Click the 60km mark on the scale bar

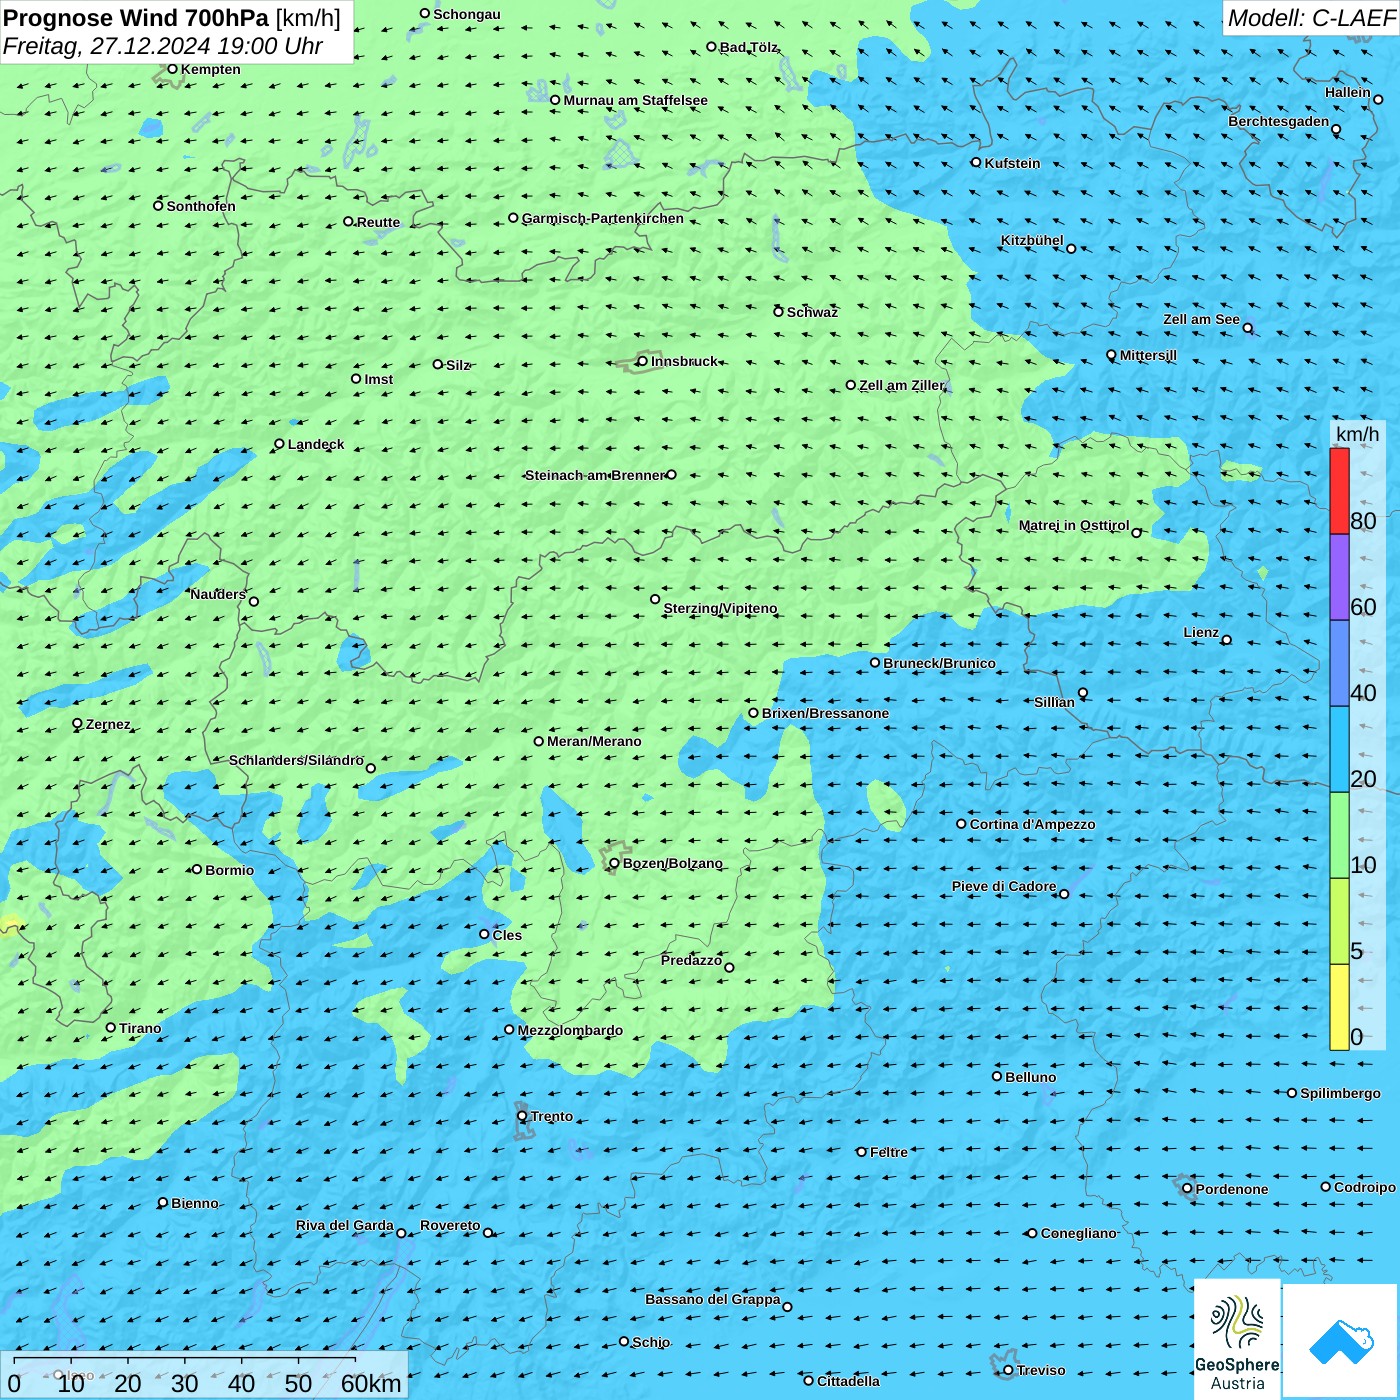coord(370,1384)
